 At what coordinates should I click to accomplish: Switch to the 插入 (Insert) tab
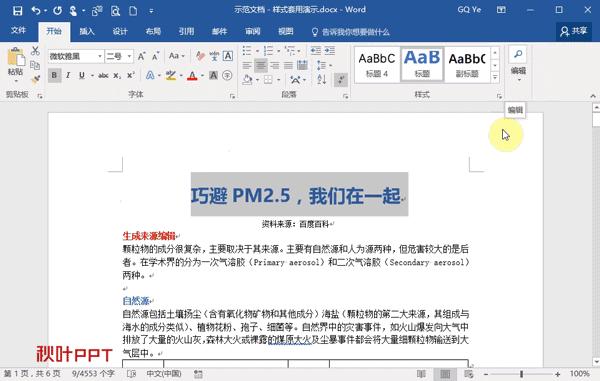coord(87,31)
